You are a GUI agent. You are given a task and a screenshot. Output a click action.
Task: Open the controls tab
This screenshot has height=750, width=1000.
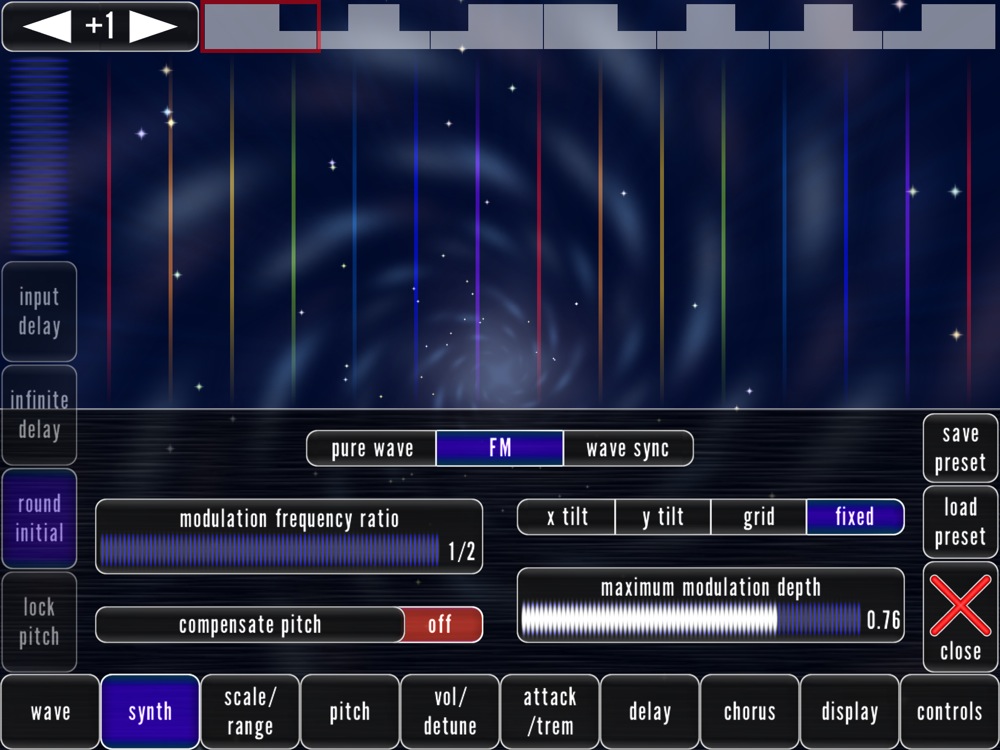point(949,711)
